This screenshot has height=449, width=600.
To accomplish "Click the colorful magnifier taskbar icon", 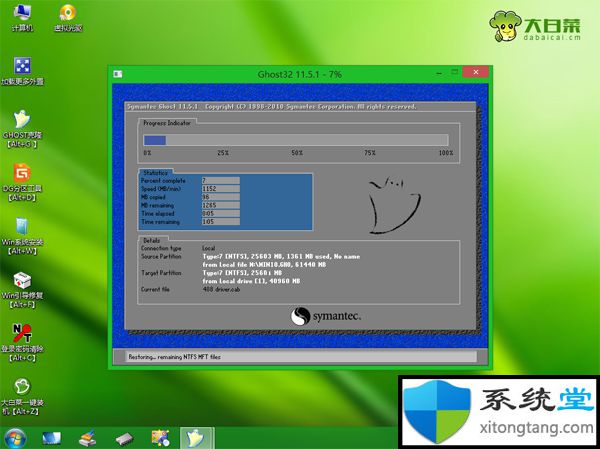I will pyautogui.click(x=160, y=439).
